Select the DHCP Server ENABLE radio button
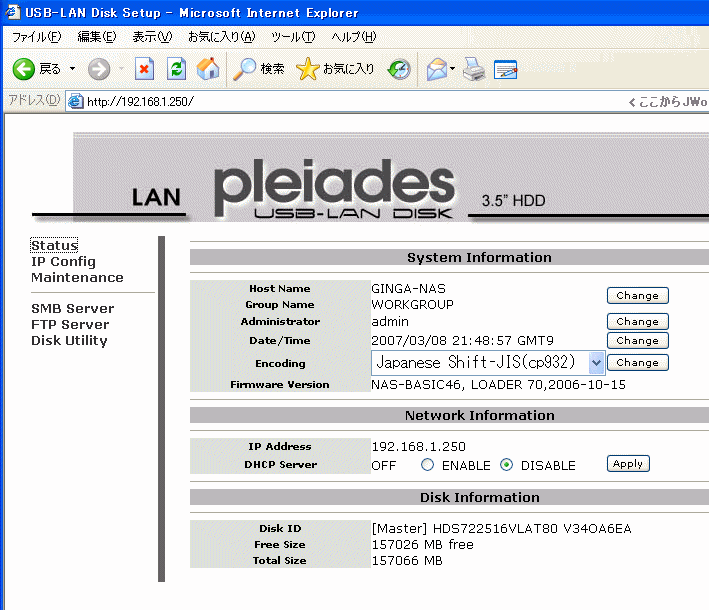The image size is (709, 610). pos(427,465)
